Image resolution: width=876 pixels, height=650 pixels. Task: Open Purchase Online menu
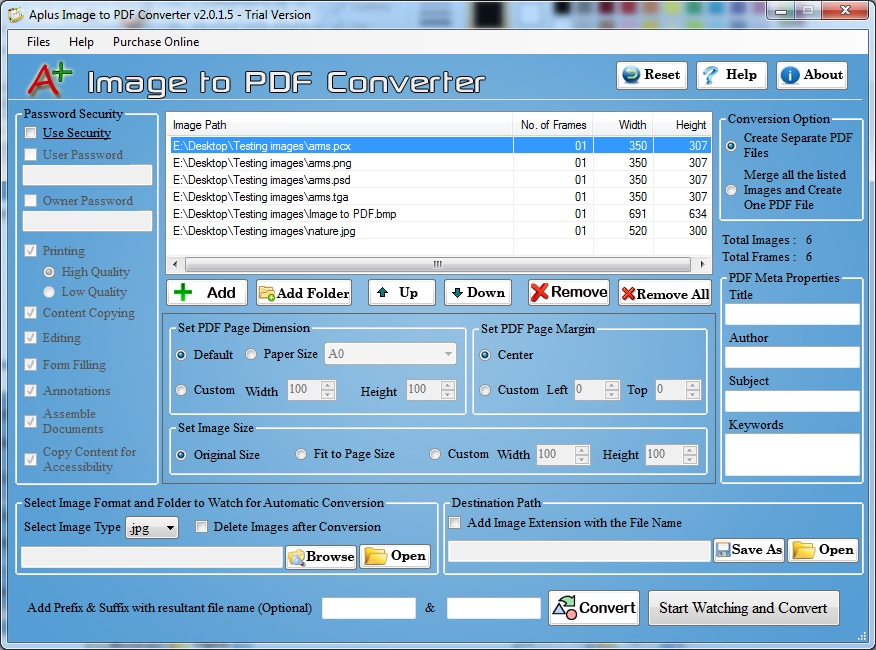(x=156, y=42)
